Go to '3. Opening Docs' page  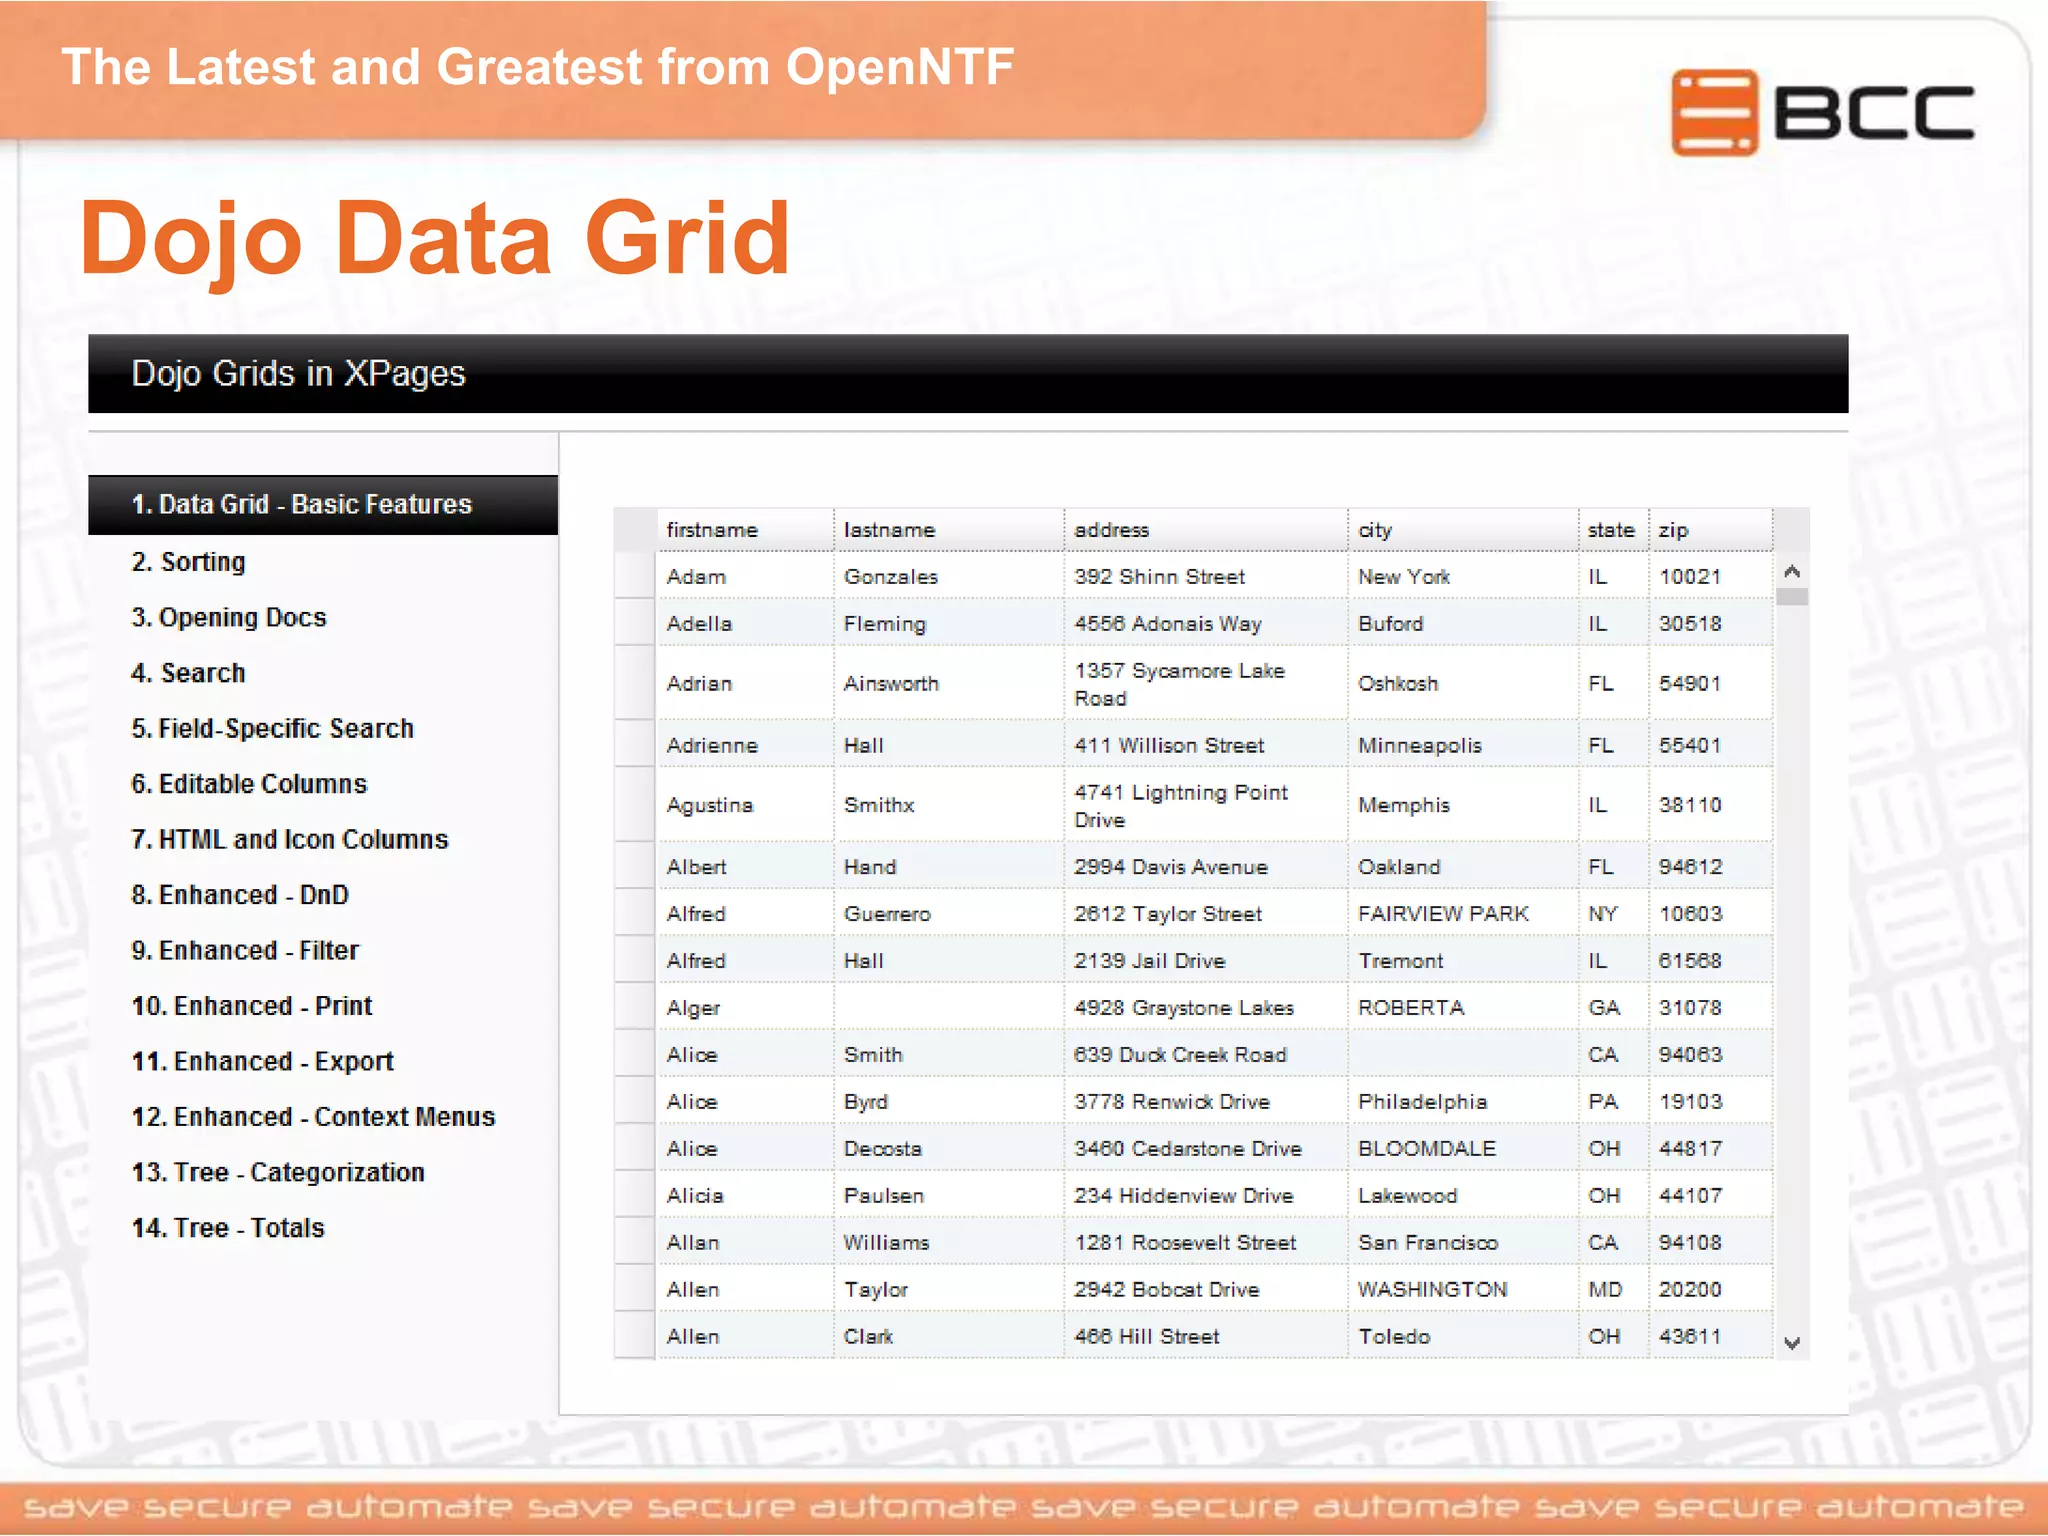[229, 618]
